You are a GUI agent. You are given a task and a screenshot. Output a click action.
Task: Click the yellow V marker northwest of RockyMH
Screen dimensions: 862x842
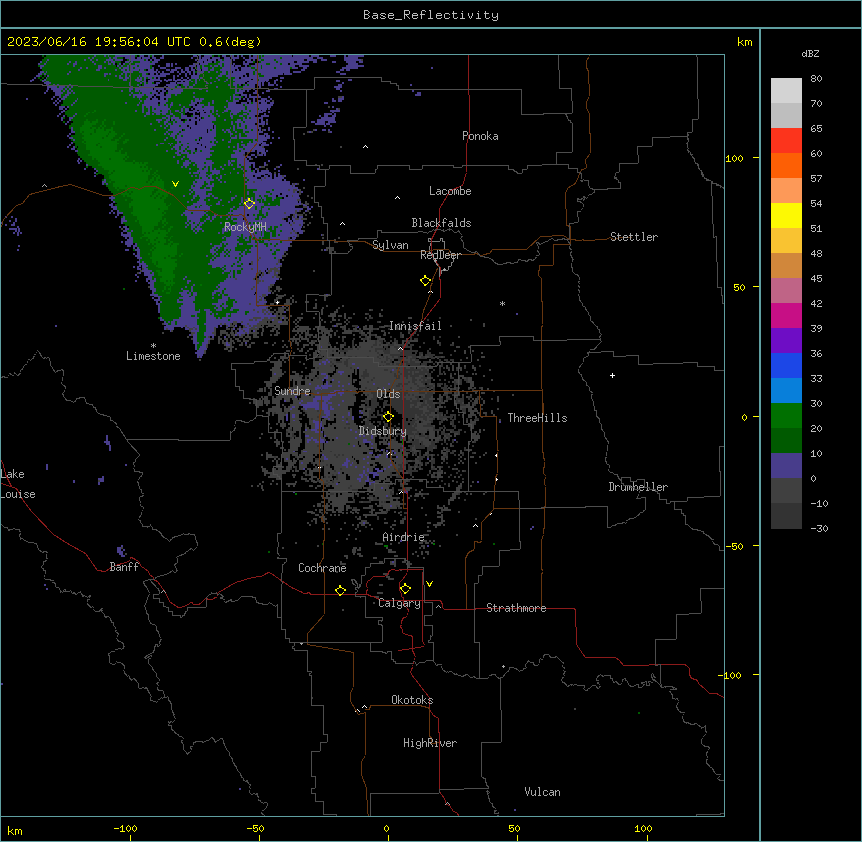[x=175, y=184]
